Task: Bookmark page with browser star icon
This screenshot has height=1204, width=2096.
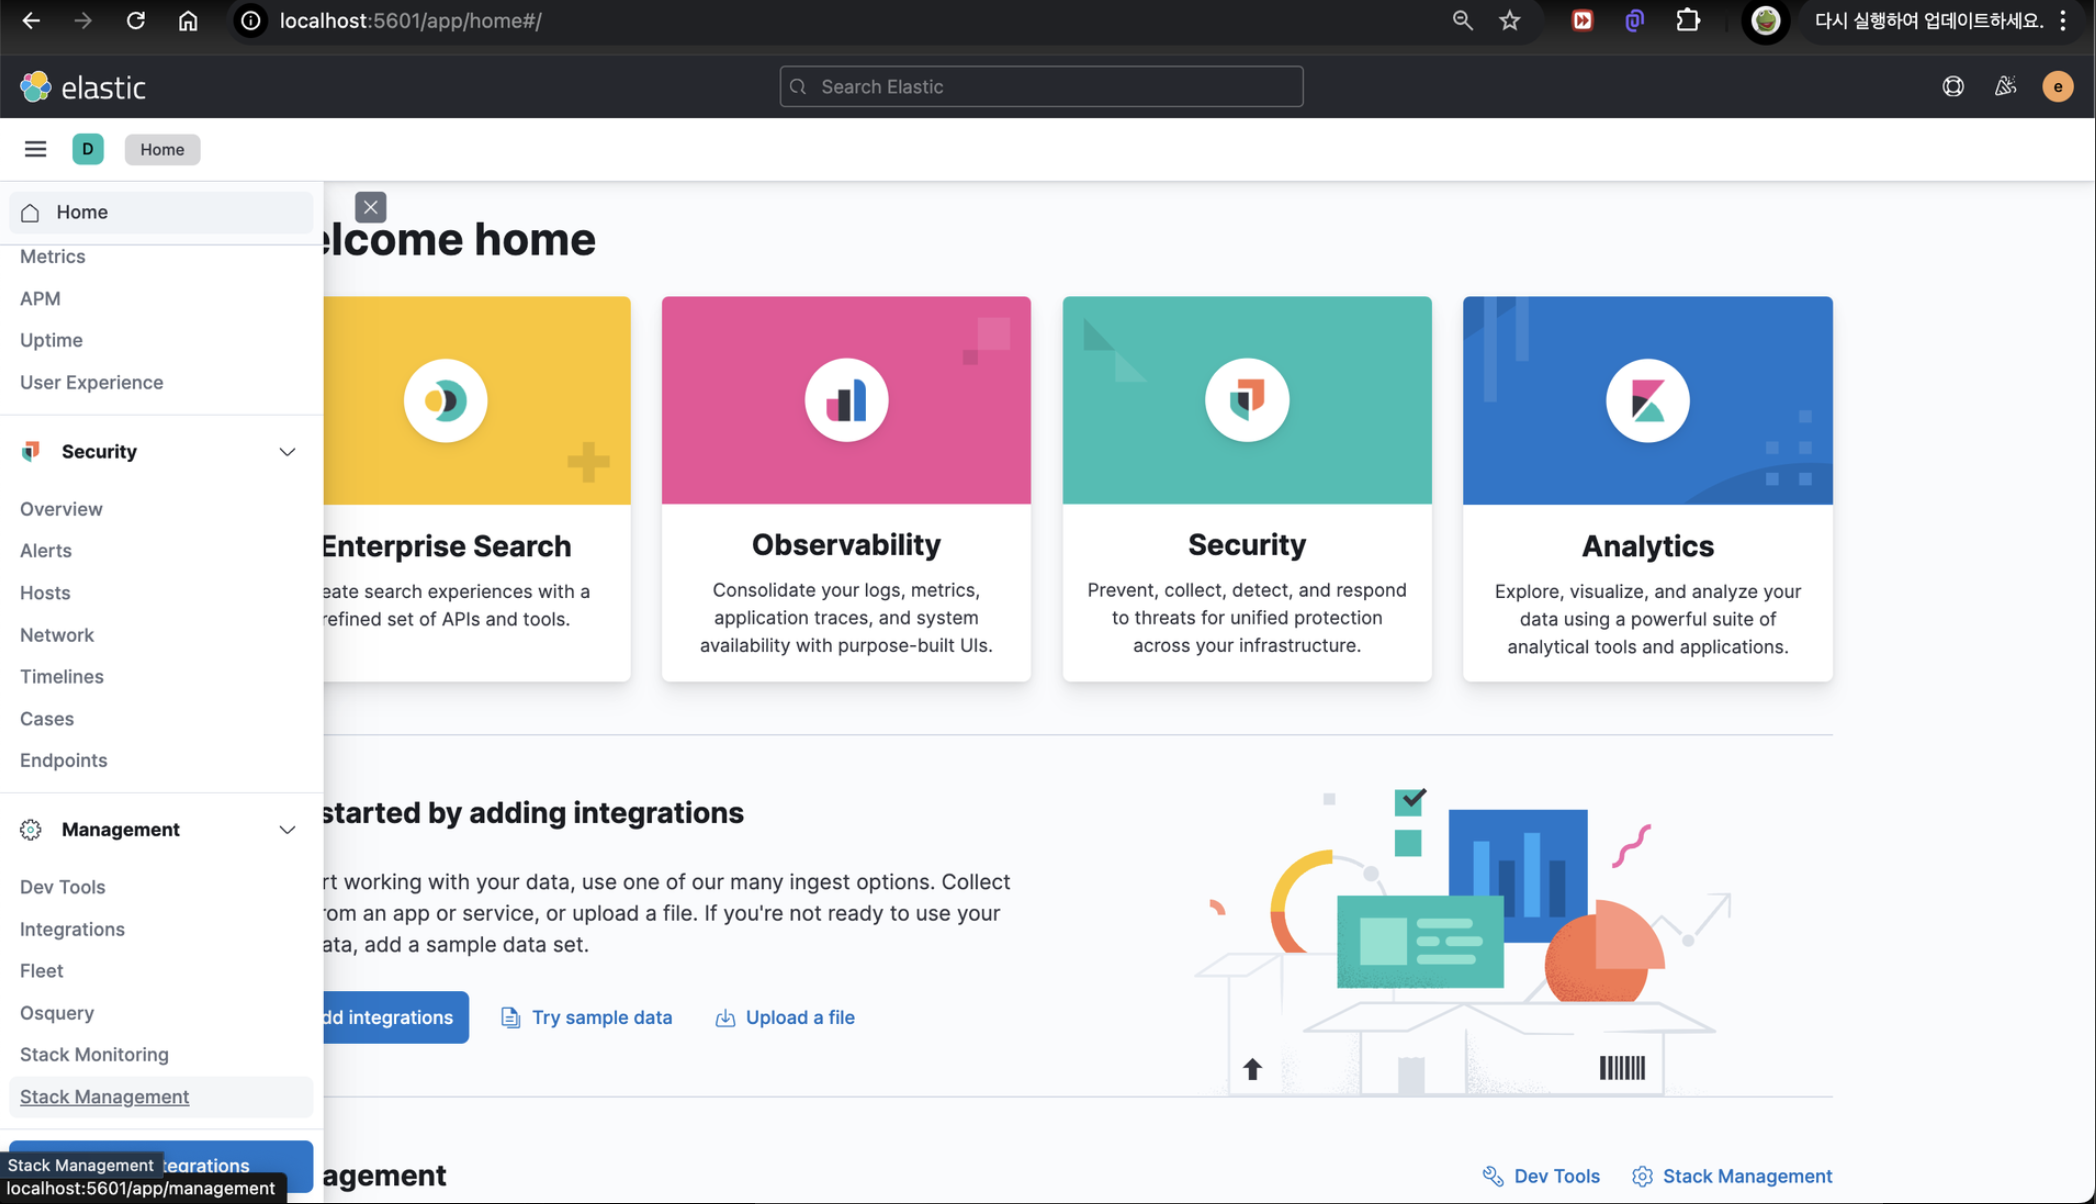Action: click(x=1509, y=21)
